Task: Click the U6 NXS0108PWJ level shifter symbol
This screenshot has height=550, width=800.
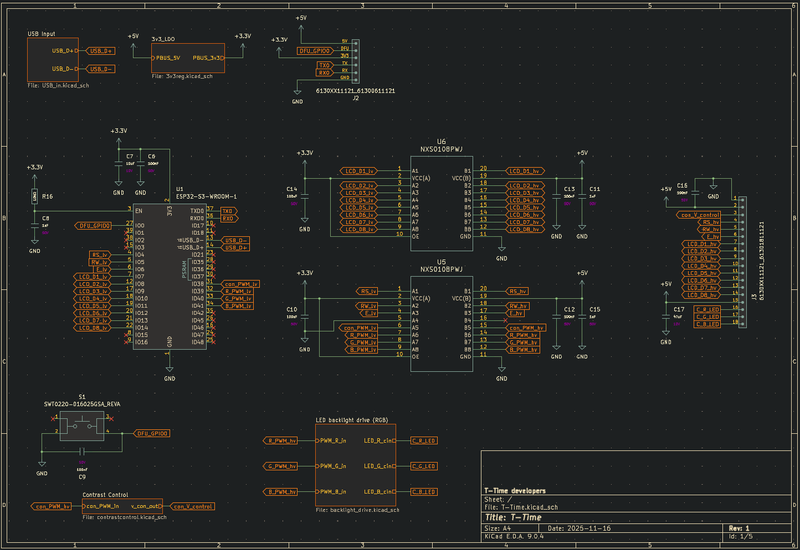Action: pyautogui.click(x=441, y=203)
